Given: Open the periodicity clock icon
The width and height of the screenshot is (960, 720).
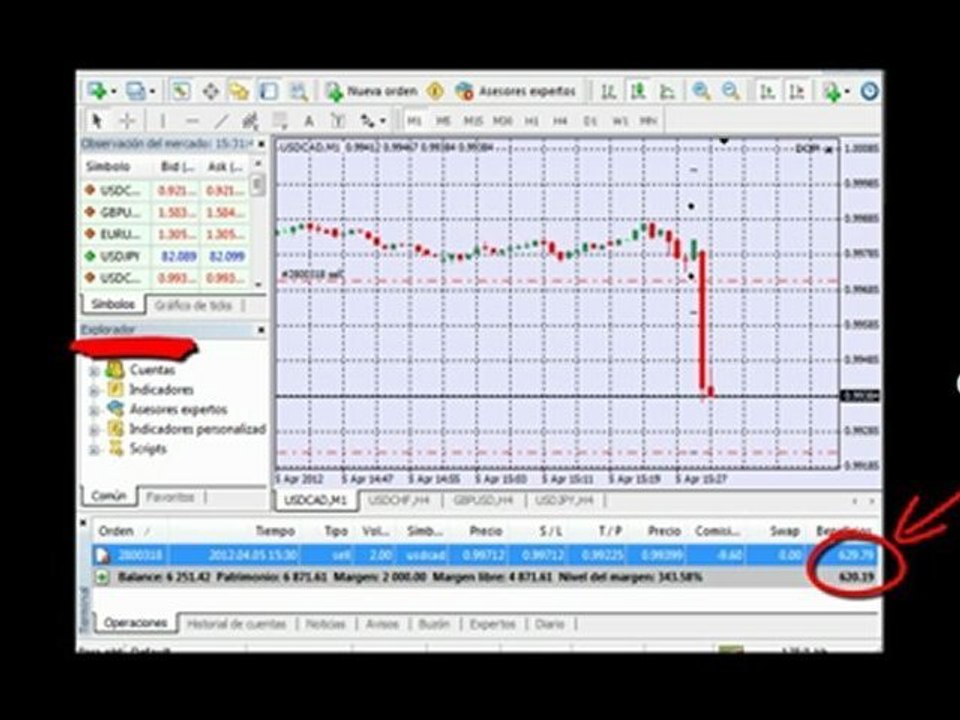Looking at the screenshot, I should [x=869, y=91].
